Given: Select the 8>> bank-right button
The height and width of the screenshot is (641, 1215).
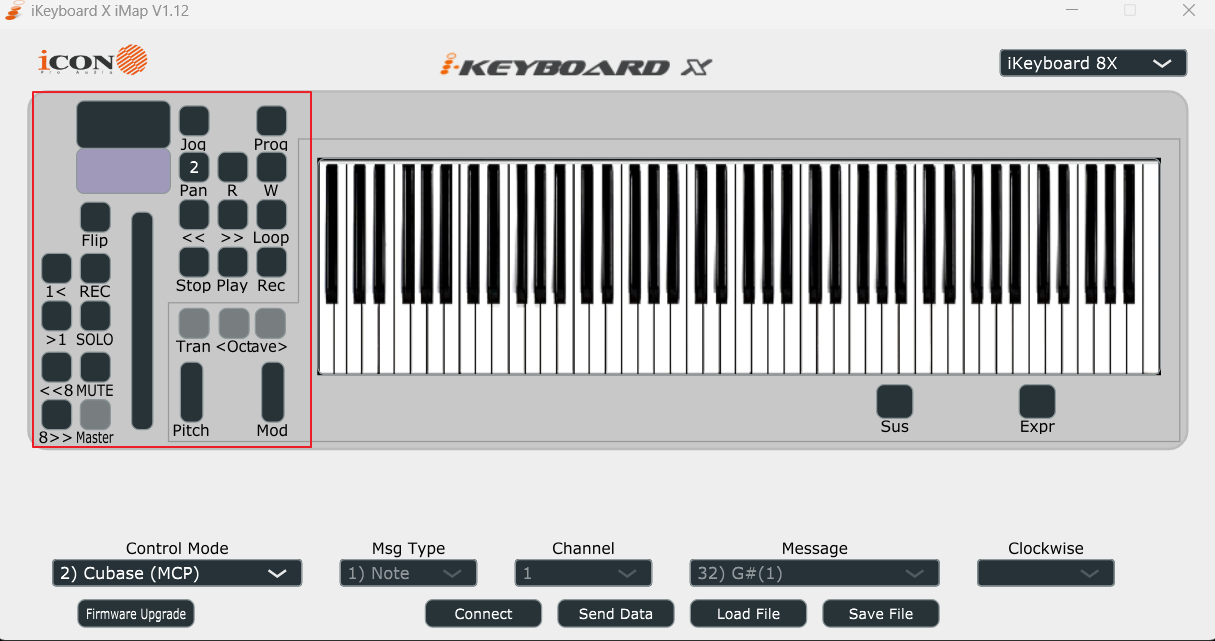Looking at the screenshot, I should tap(56, 414).
